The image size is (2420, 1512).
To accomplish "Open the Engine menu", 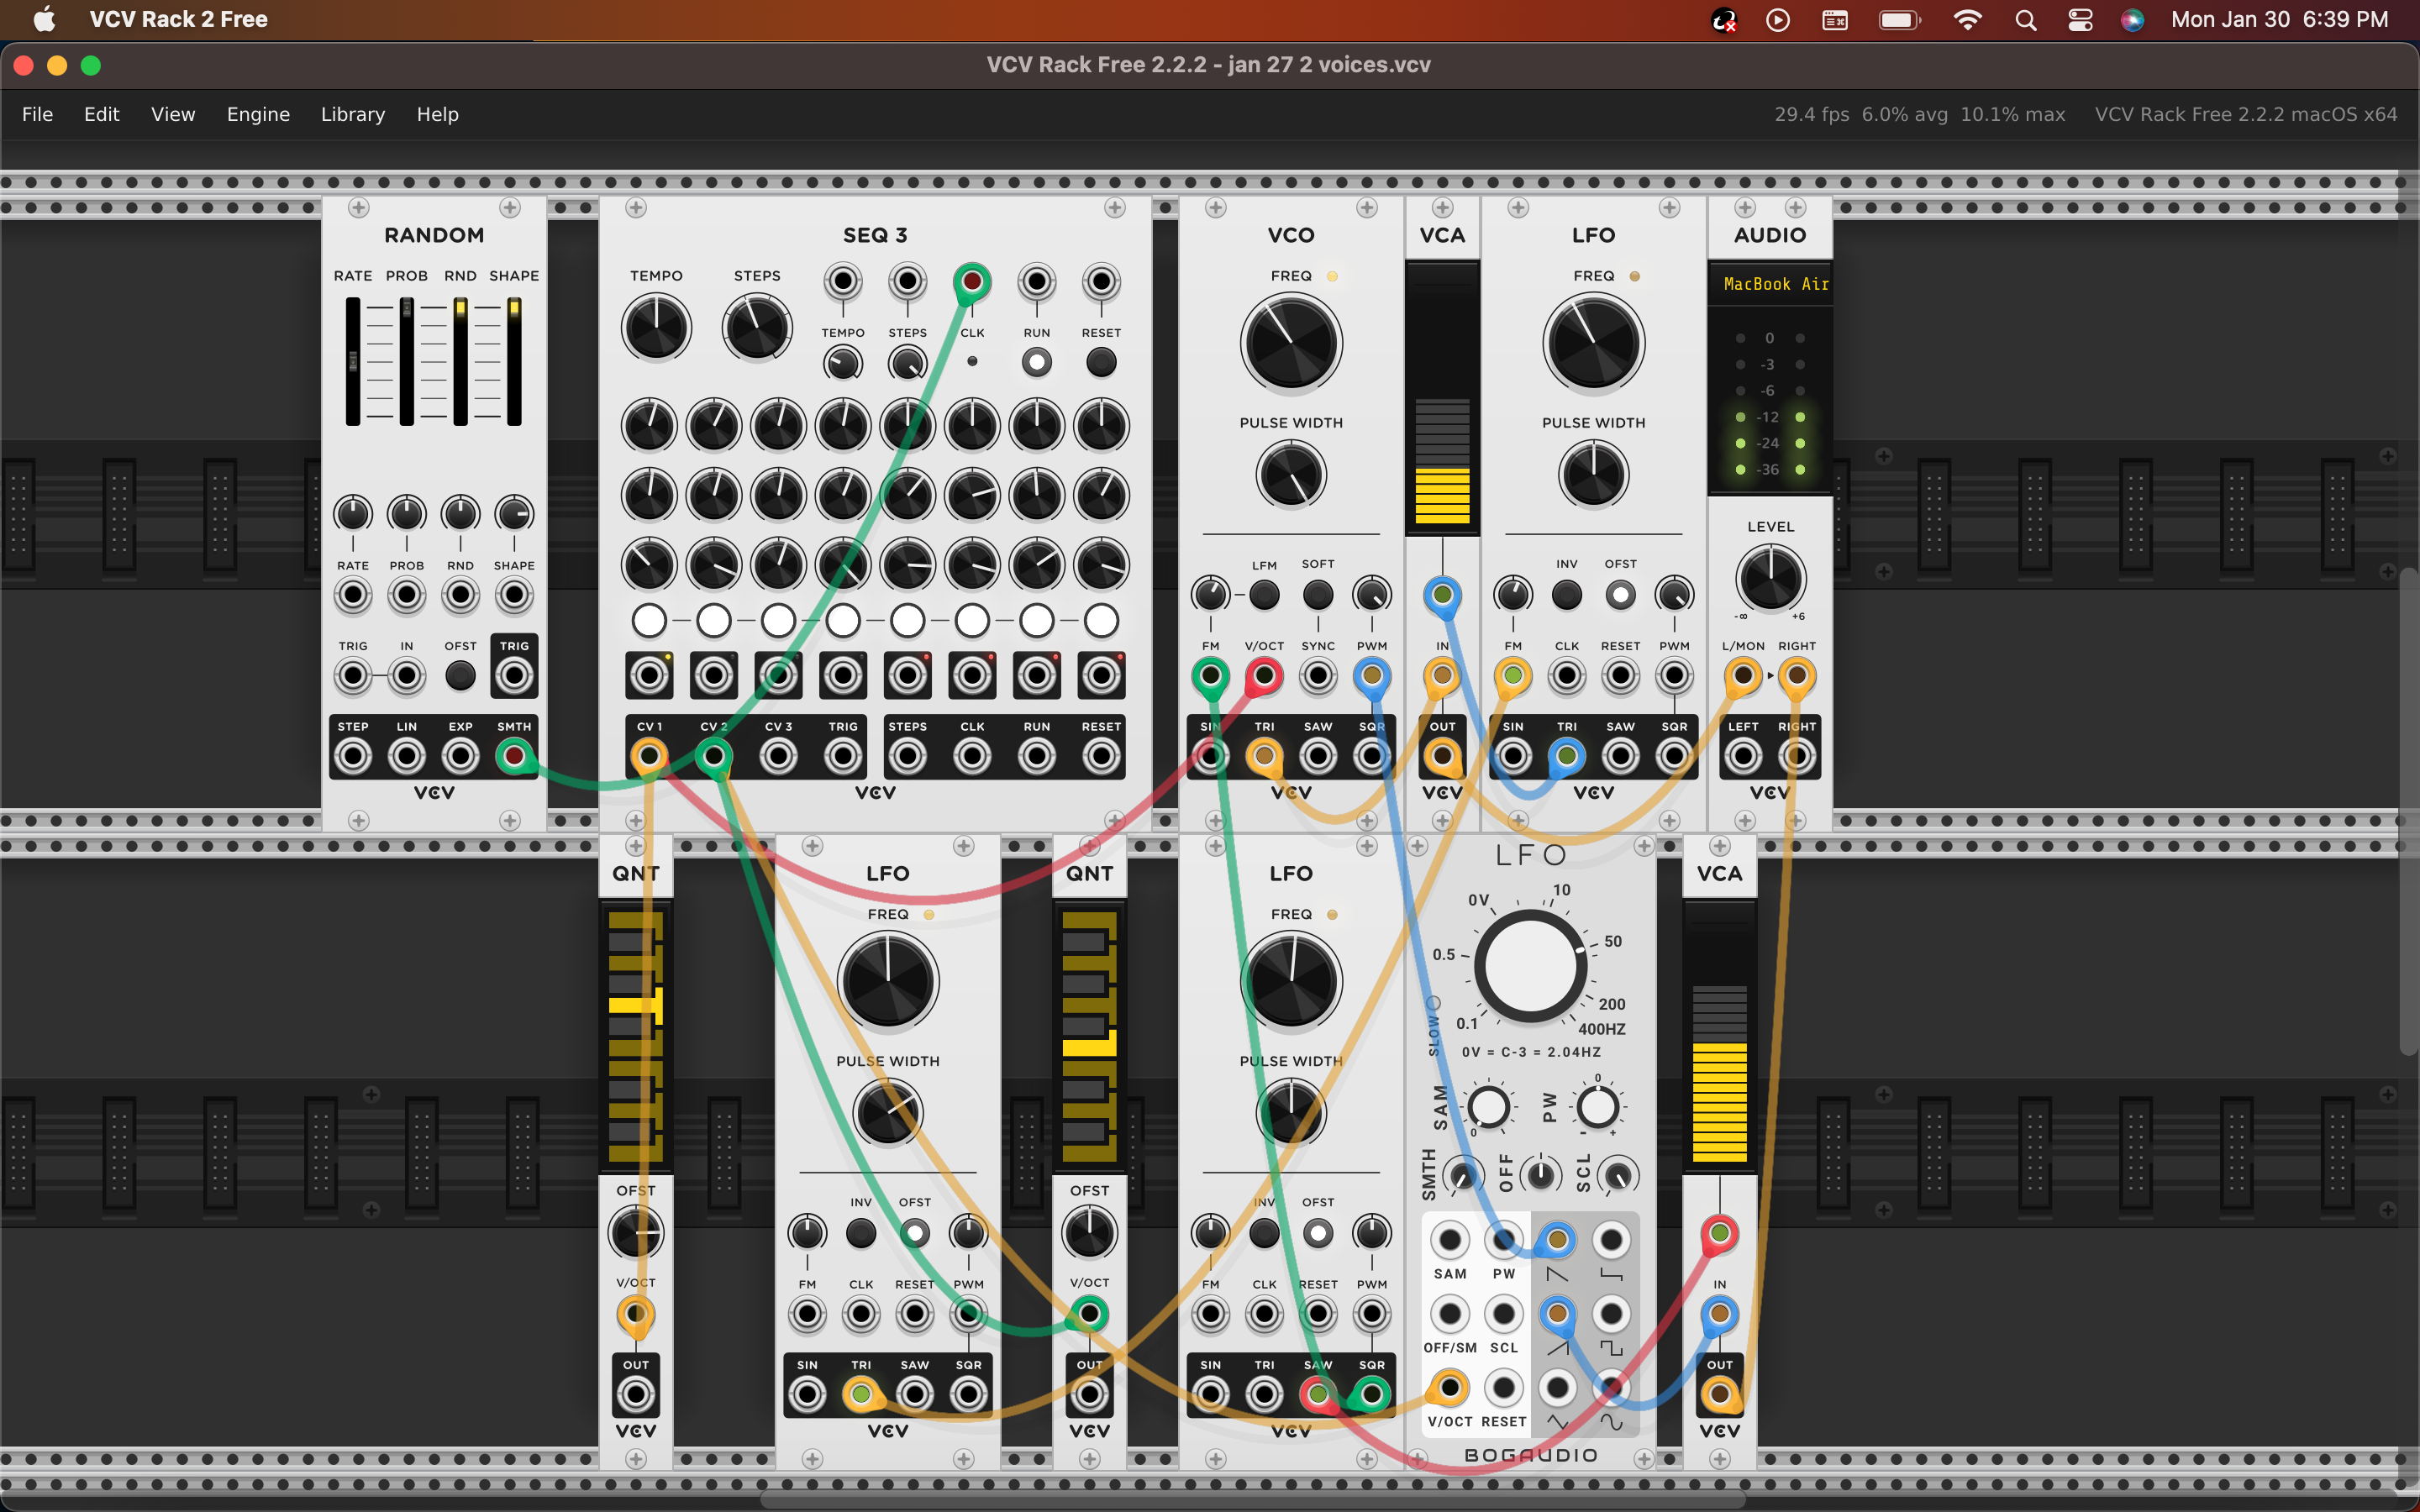I will (258, 114).
